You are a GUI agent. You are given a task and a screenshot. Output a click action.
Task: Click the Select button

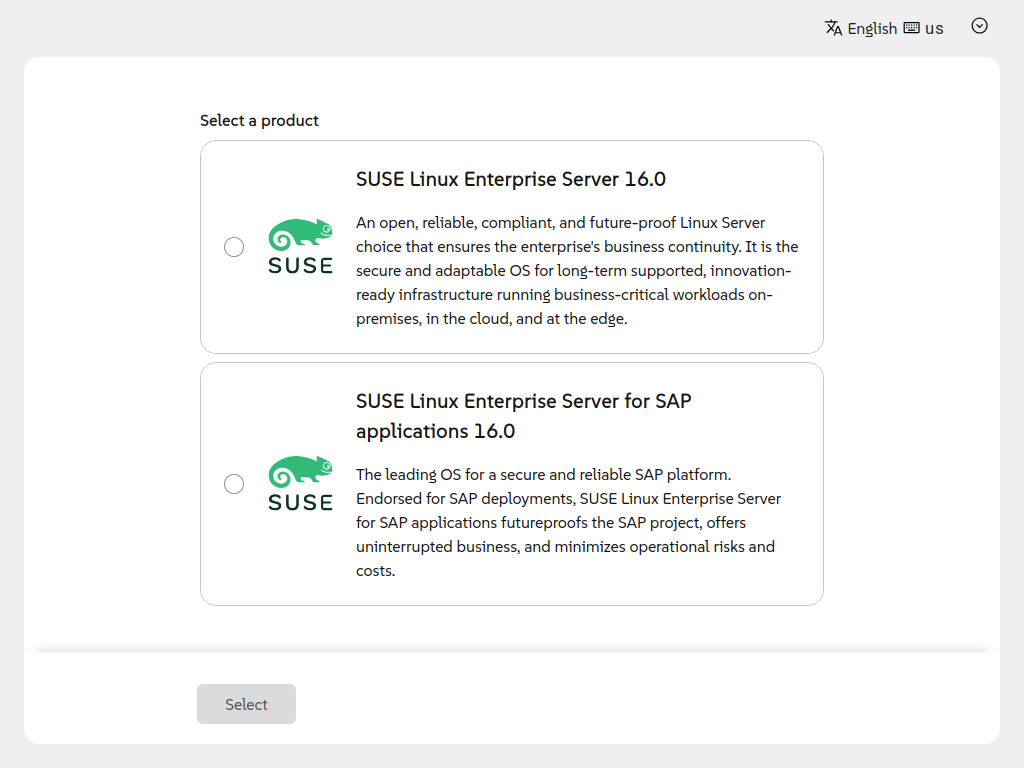(246, 704)
